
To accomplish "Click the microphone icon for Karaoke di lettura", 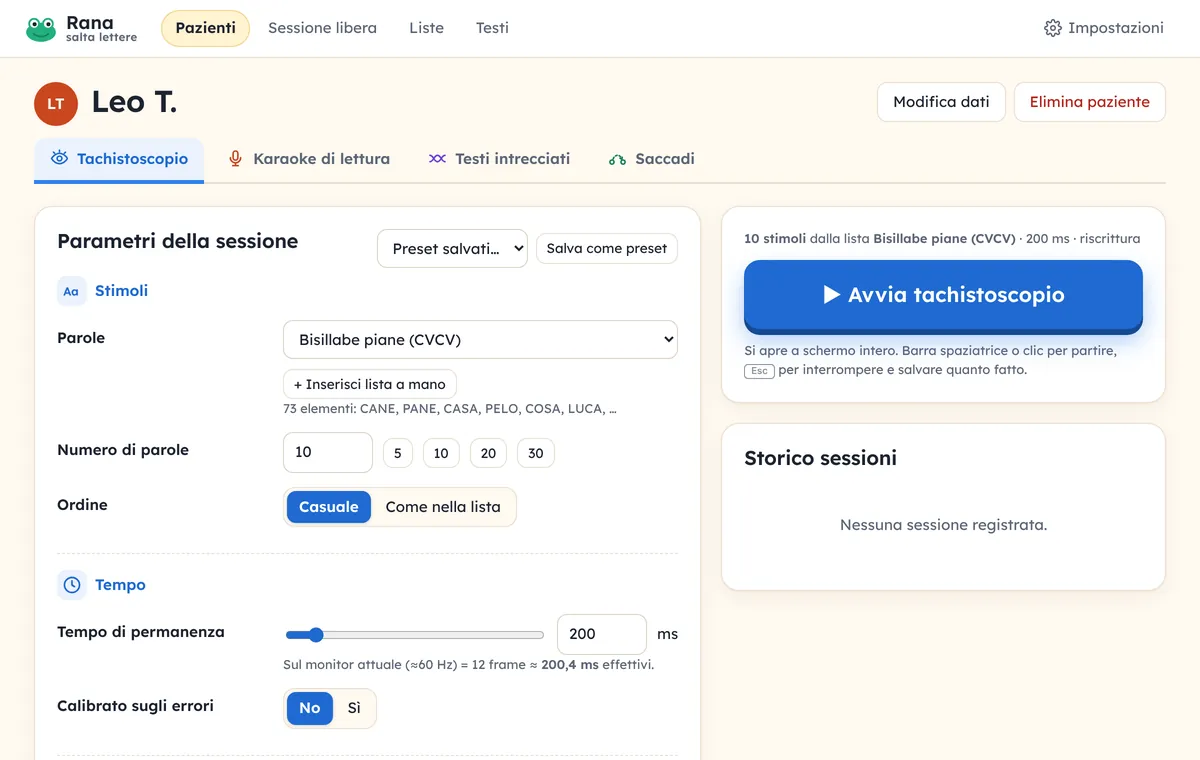I will click(x=235, y=158).
